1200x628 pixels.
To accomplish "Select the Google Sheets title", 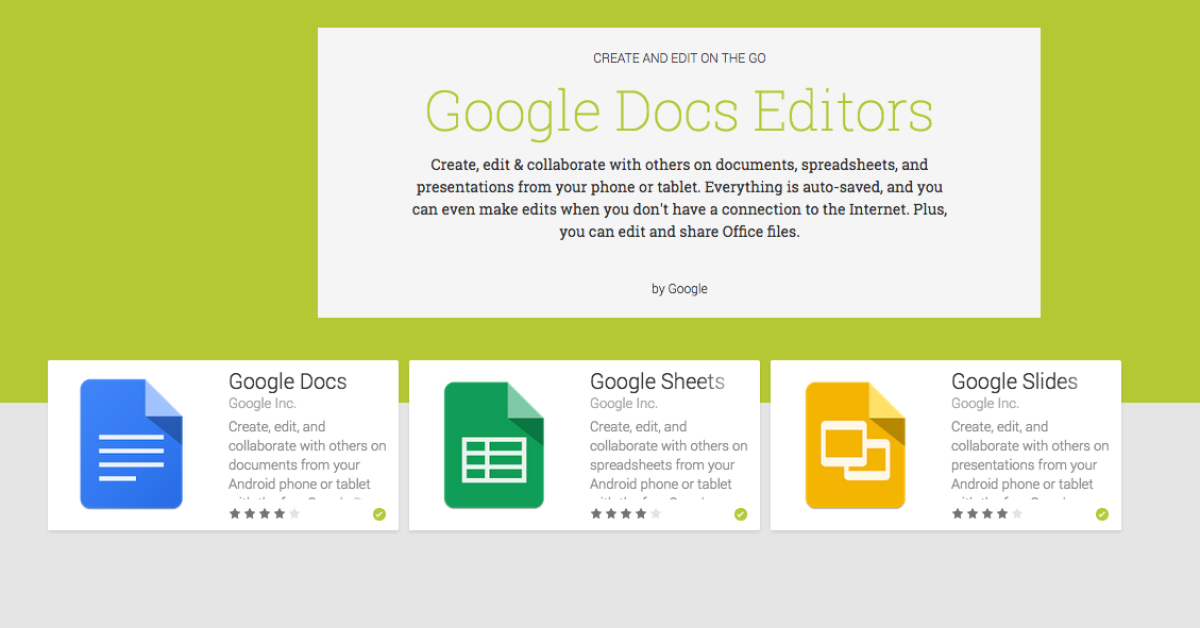I will tap(658, 381).
